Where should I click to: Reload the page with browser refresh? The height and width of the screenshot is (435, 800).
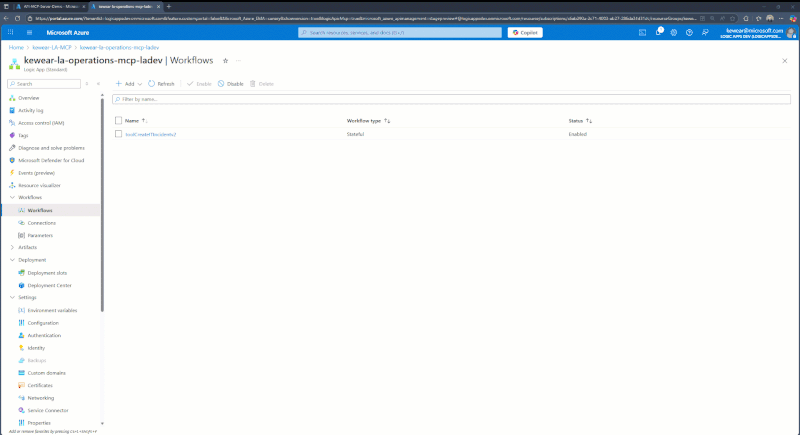[x=17, y=18]
